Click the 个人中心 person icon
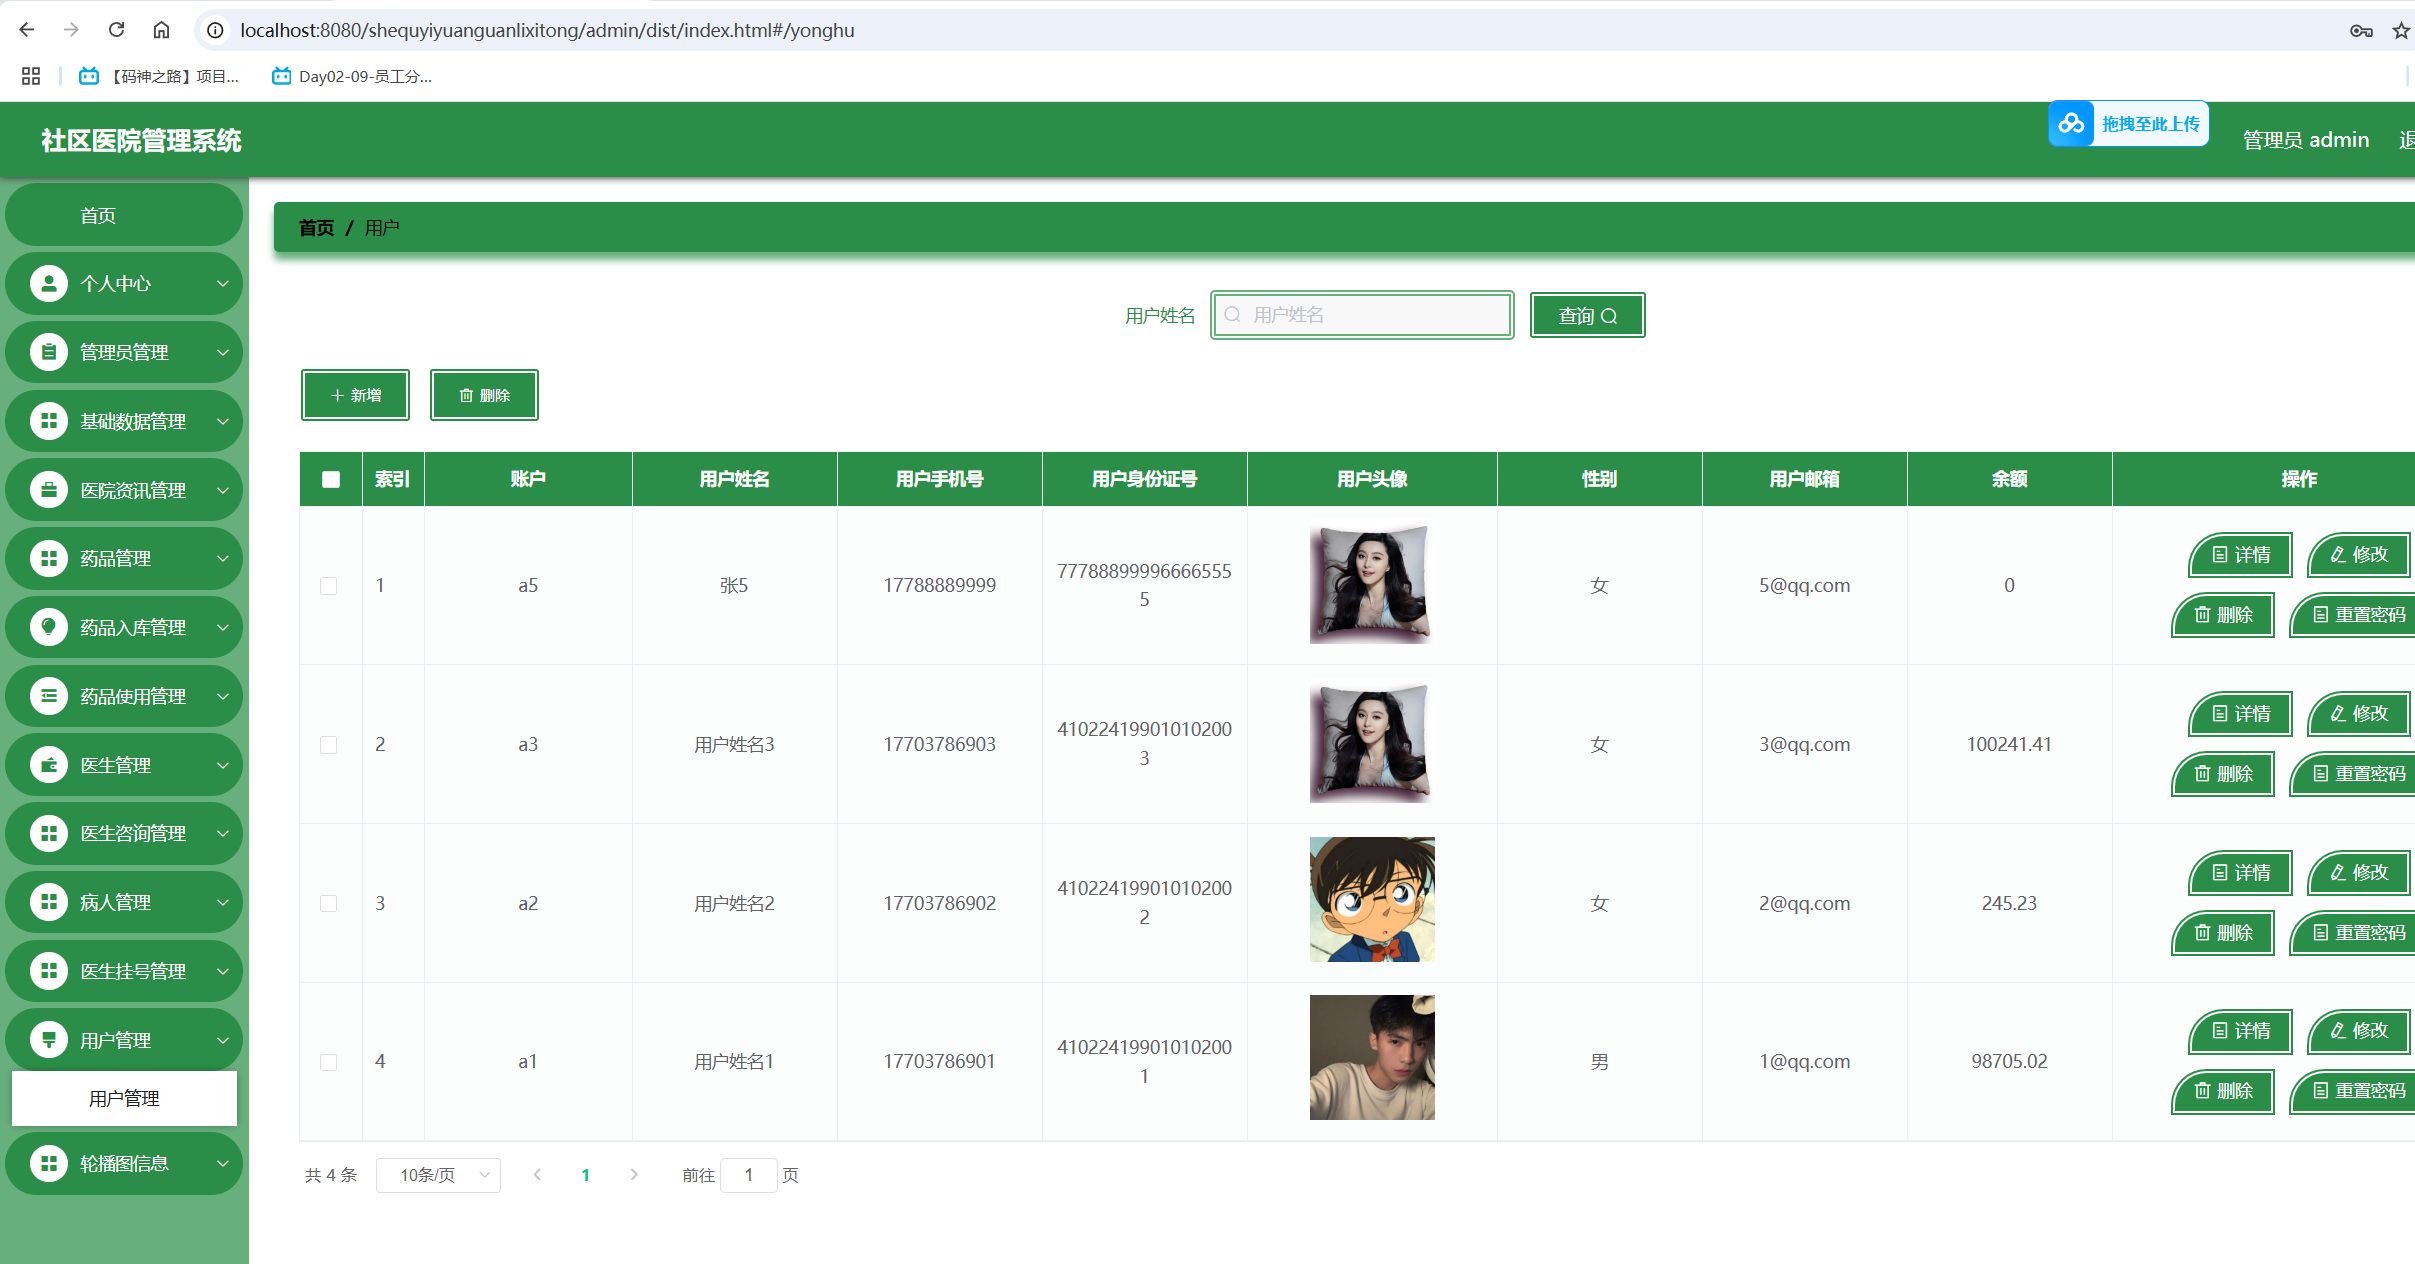The image size is (2415, 1264). point(48,284)
